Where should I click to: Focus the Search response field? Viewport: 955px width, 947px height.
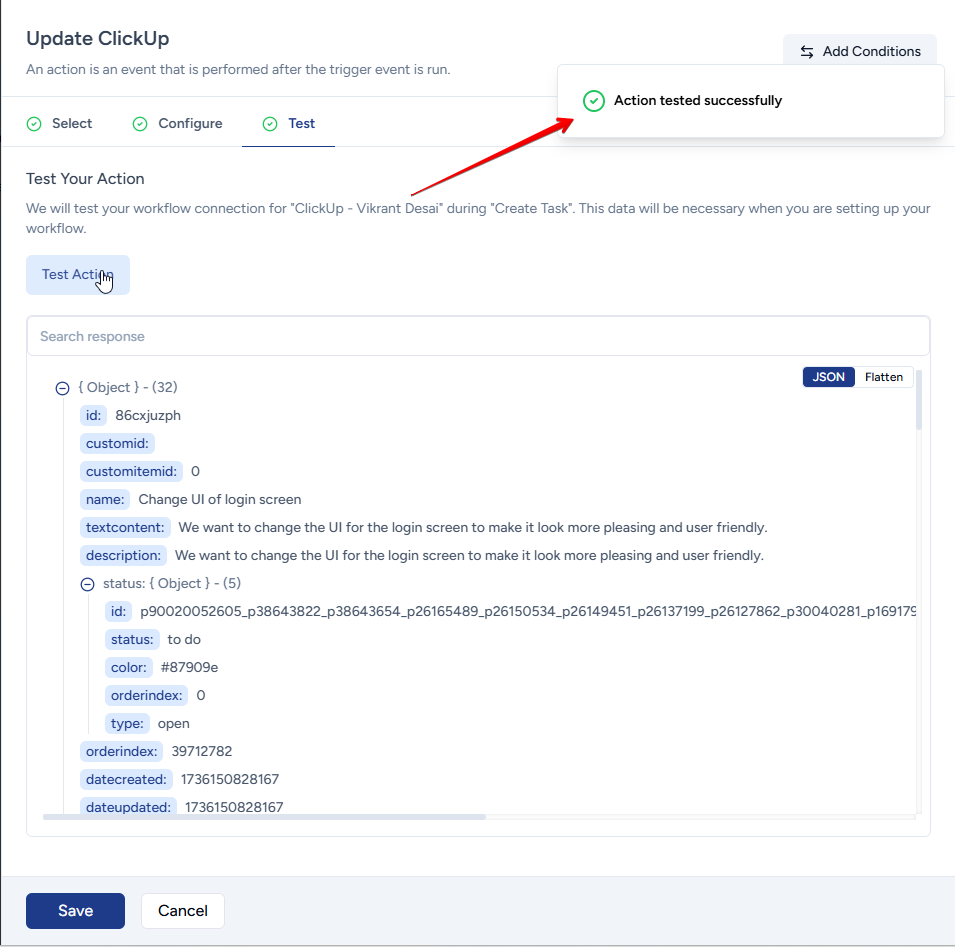coord(478,337)
